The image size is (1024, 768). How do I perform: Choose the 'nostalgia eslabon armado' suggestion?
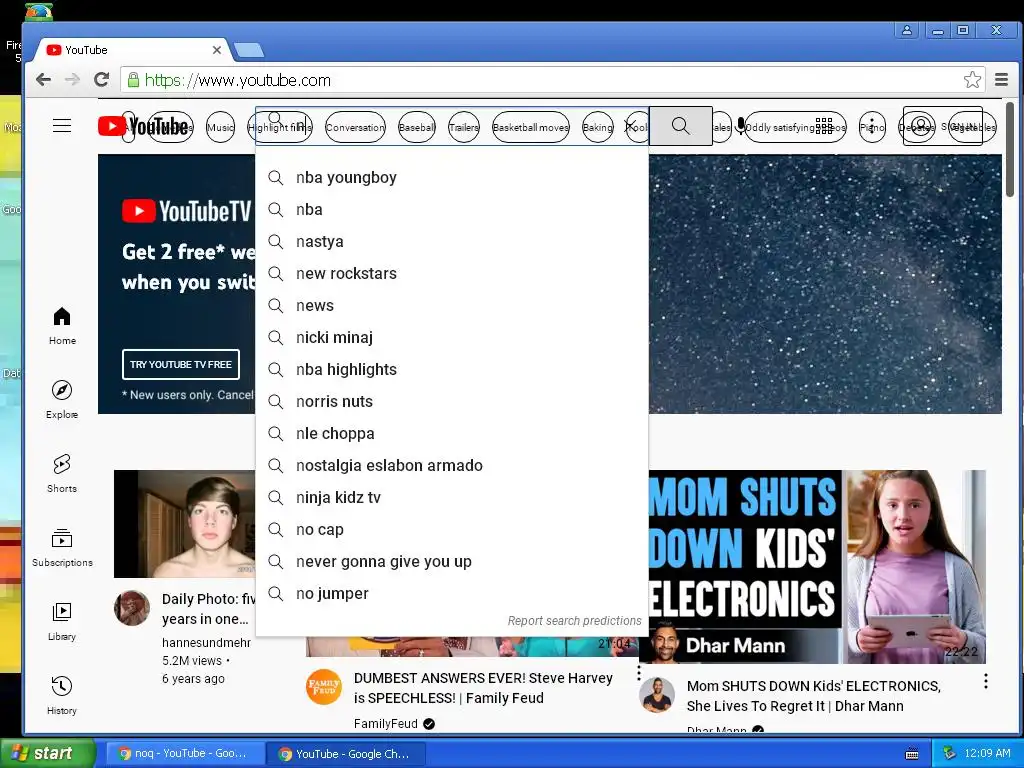(452, 466)
